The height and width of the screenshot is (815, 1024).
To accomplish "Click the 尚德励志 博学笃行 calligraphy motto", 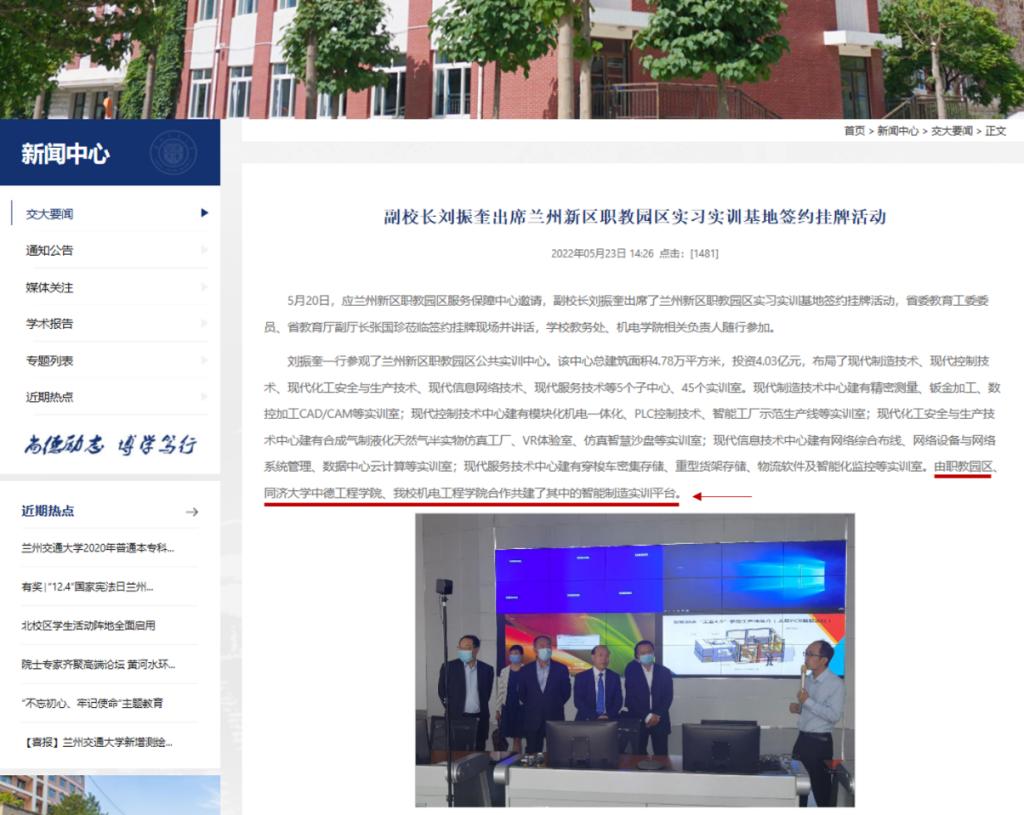I will point(110,445).
